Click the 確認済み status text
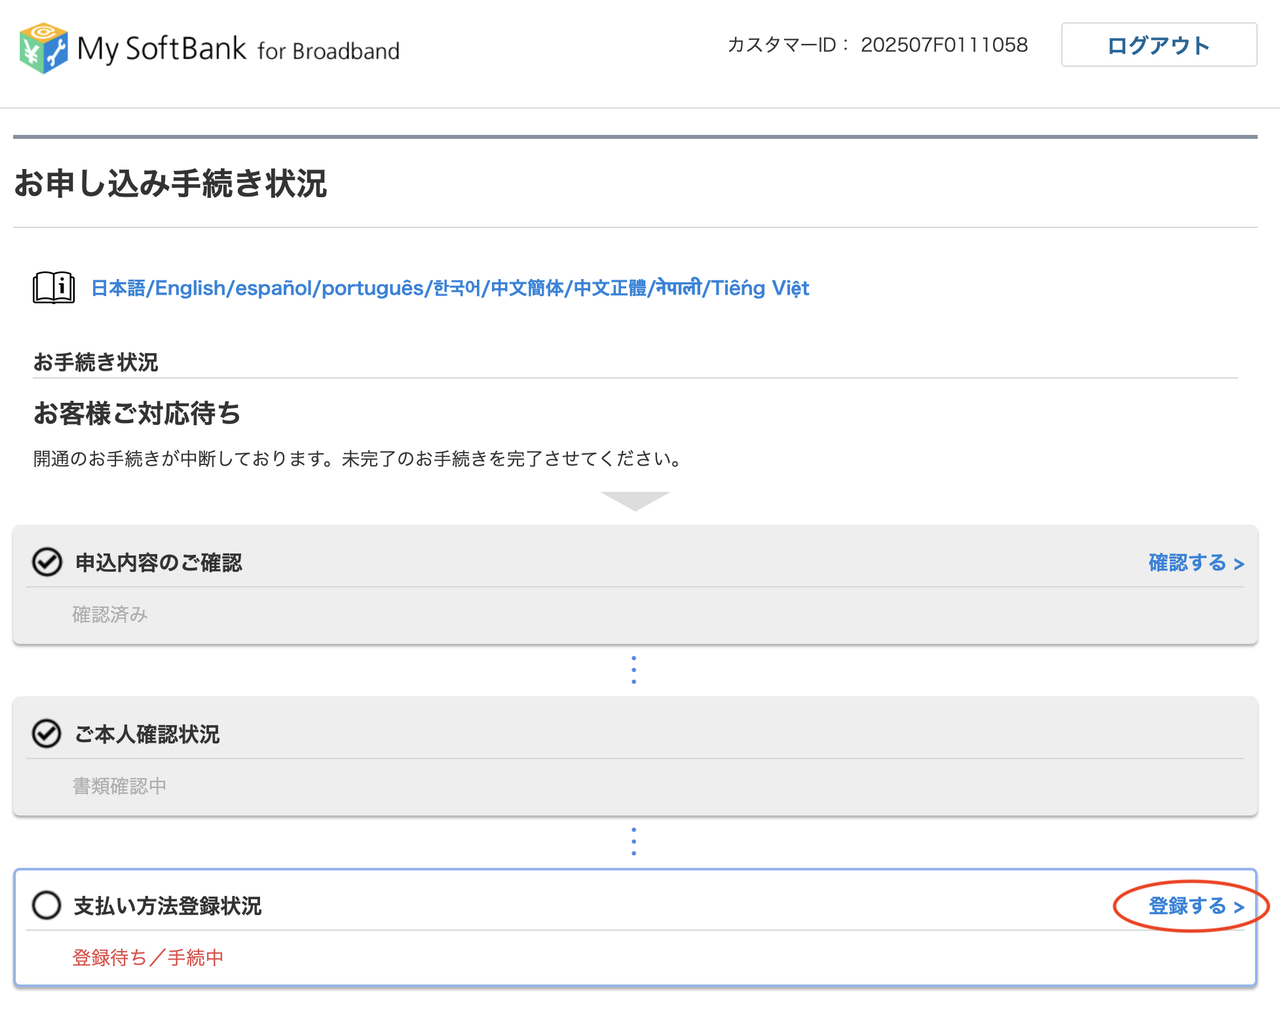The height and width of the screenshot is (1010, 1280). pyautogui.click(x=110, y=615)
